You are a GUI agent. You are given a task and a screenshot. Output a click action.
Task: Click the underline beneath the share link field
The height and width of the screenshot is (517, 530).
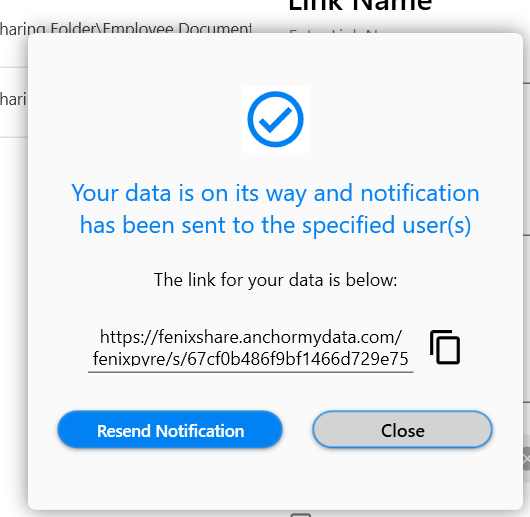250,372
